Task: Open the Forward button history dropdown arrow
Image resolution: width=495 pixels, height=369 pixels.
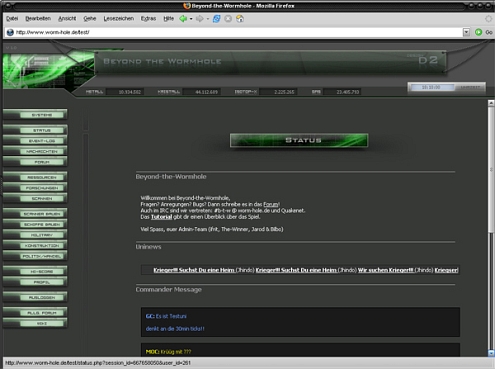Action: click(207, 19)
